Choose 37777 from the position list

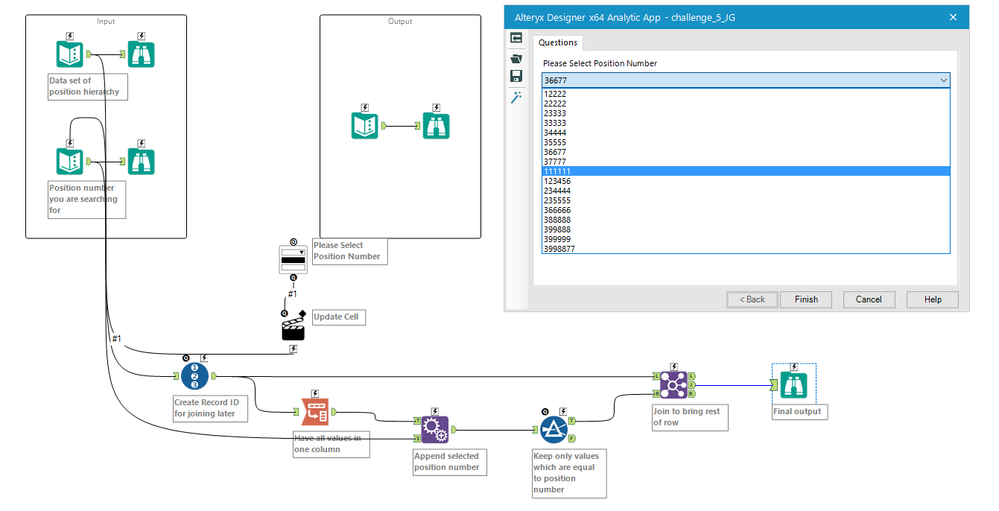[x=746, y=162]
